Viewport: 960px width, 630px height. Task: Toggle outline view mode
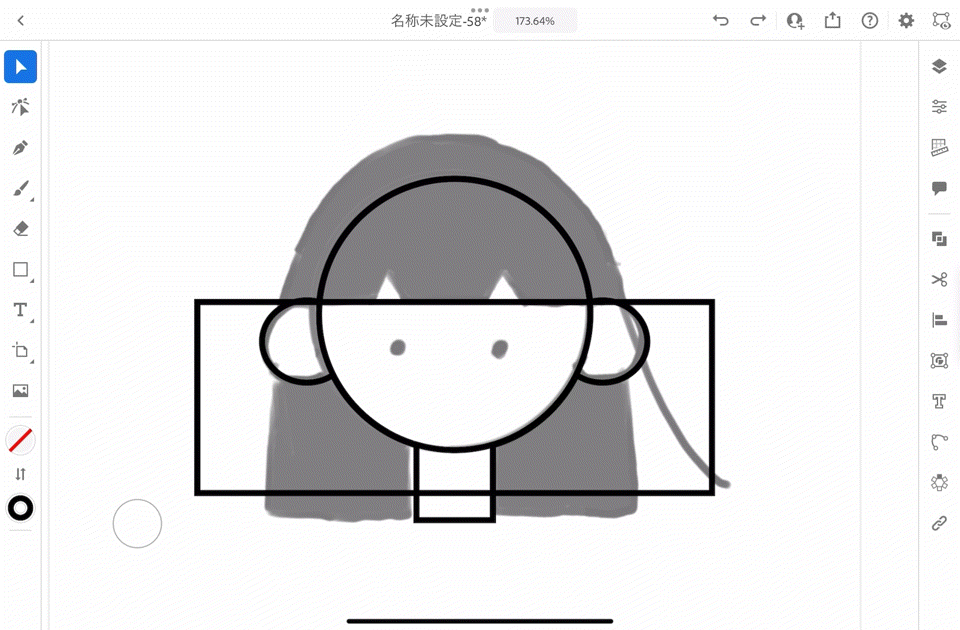(x=941, y=21)
